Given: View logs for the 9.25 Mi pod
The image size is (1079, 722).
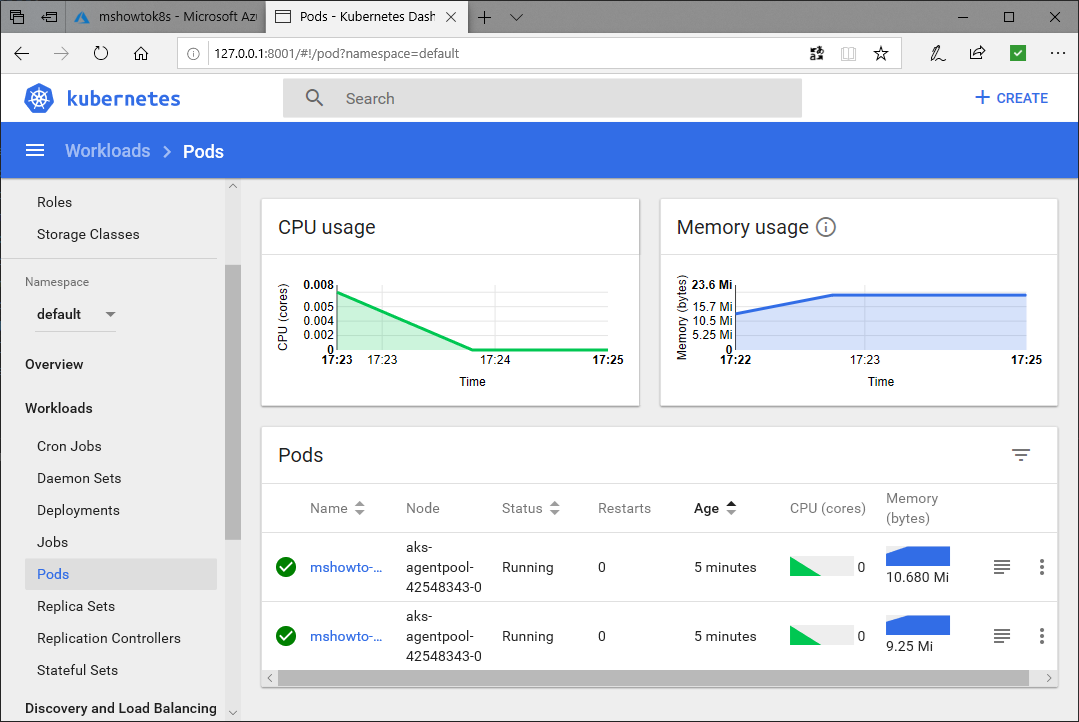Looking at the screenshot, I should coord(1002,636).
